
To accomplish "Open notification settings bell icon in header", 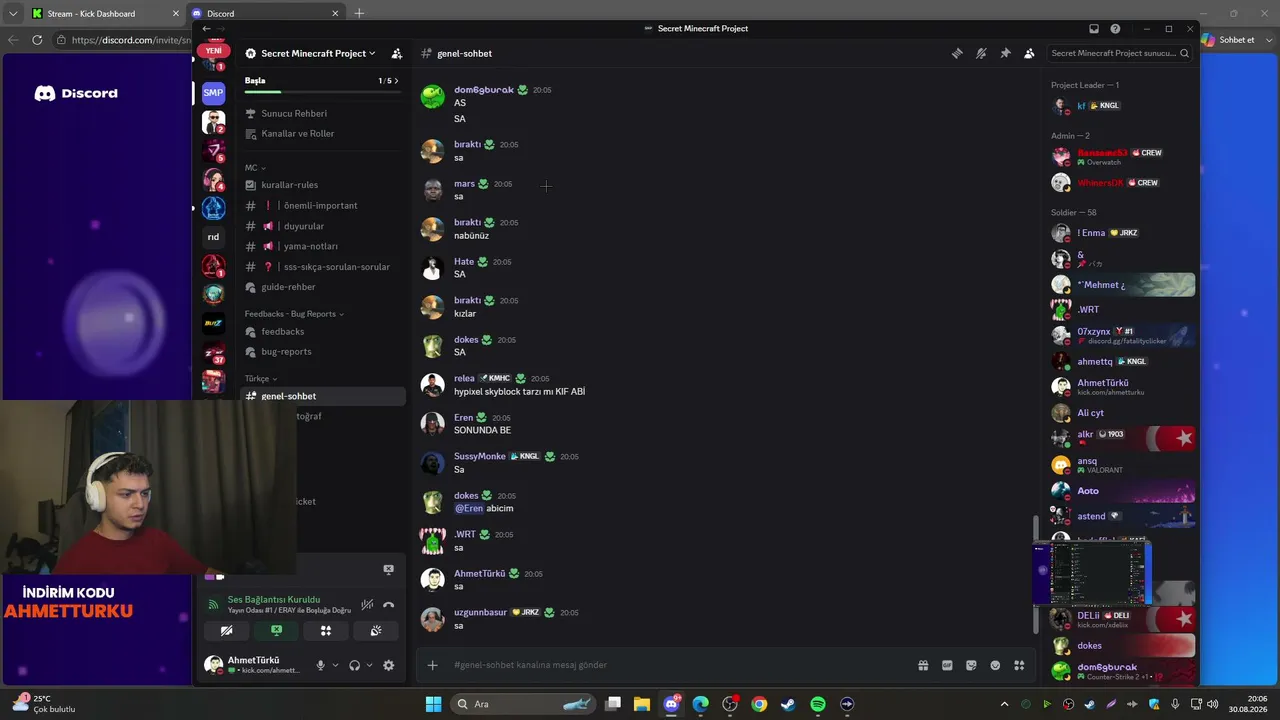I will (981, 53).
